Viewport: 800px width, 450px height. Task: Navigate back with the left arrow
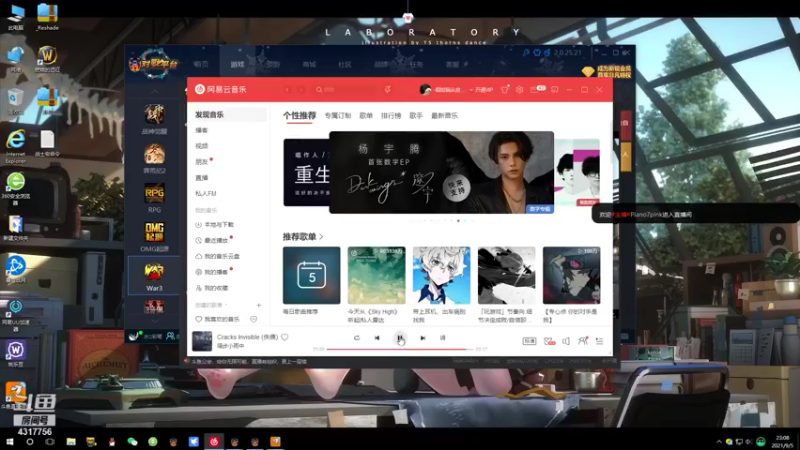click(287, 89)
